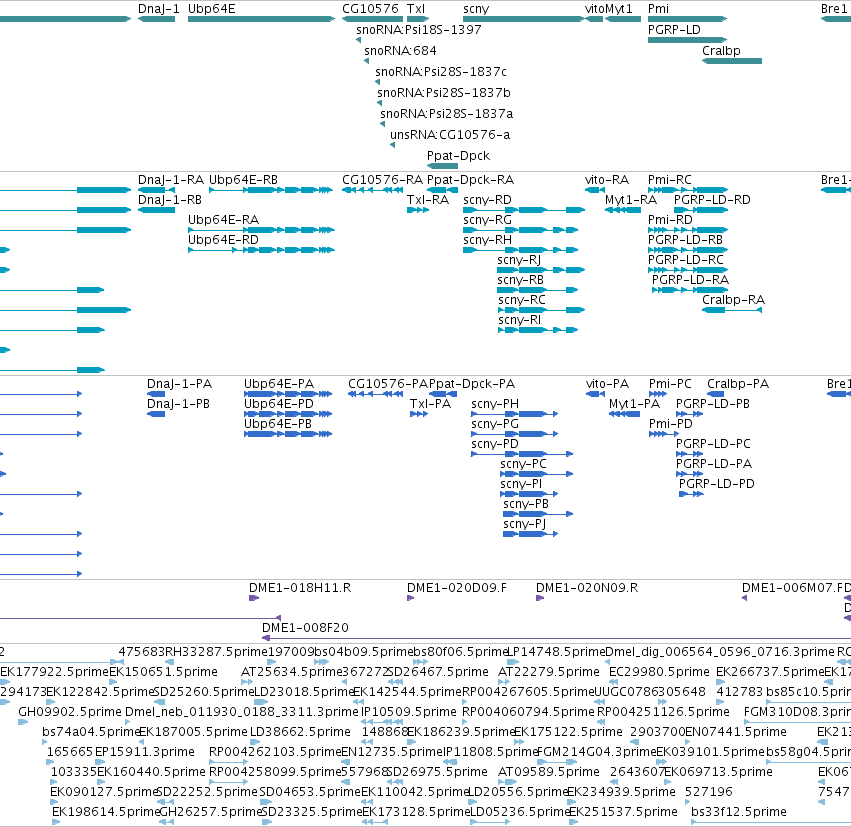Click the AT25634.5prime EST label
This screenshot has width=851, height=827.
[291, 672]
